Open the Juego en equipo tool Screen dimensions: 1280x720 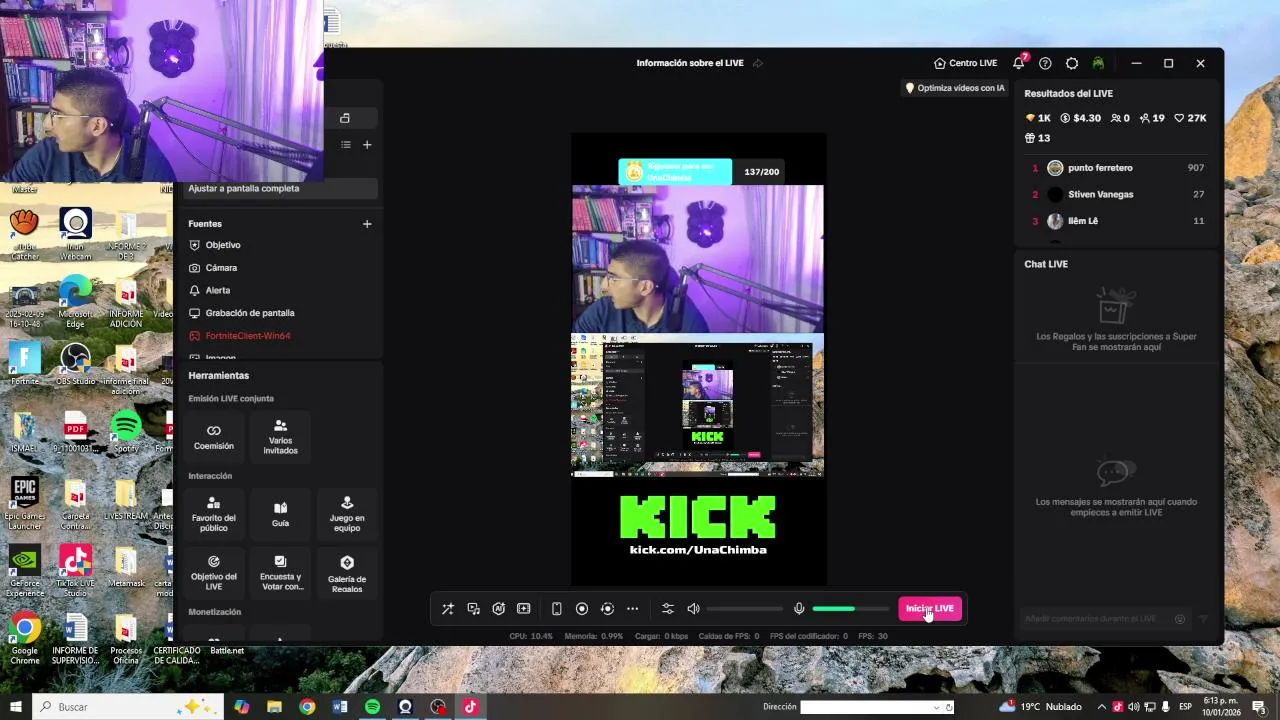(347, 514)
